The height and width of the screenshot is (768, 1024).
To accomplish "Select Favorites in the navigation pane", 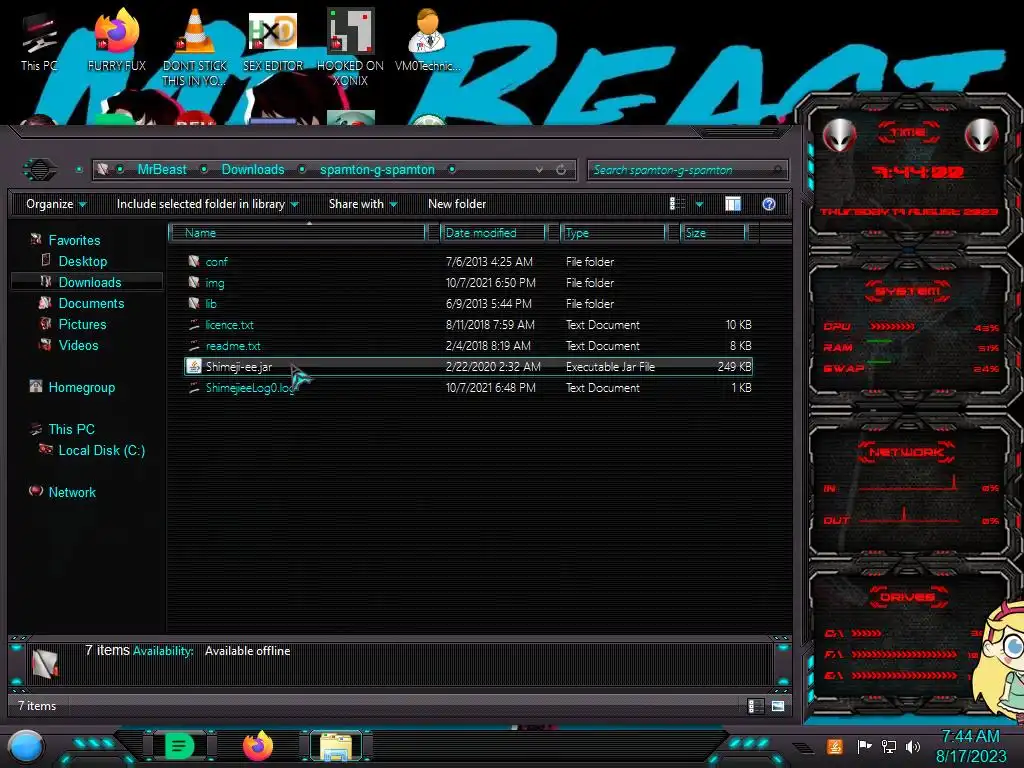I will coord(74,240).
